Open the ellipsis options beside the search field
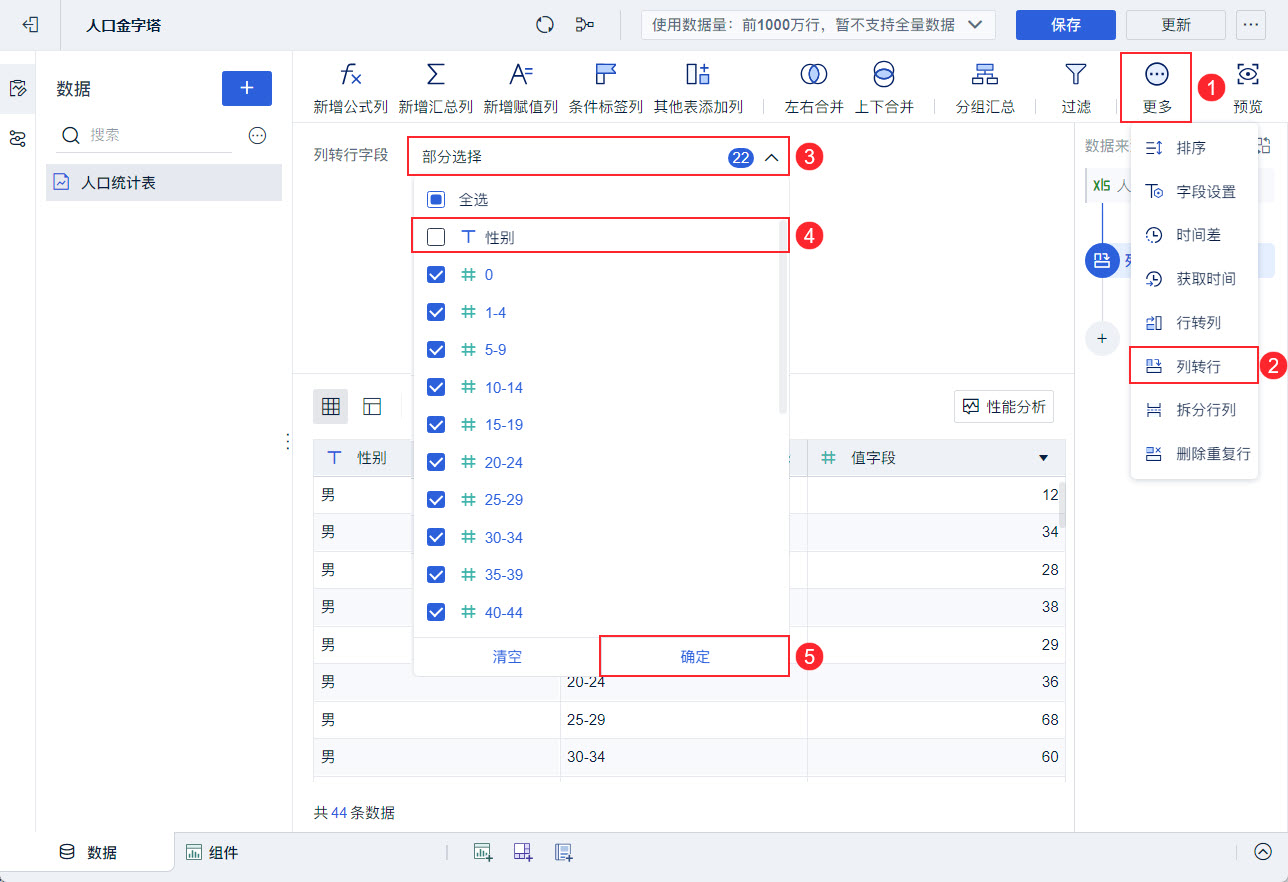The width and height of the screenshot is (1288, 882). (257, 135)
